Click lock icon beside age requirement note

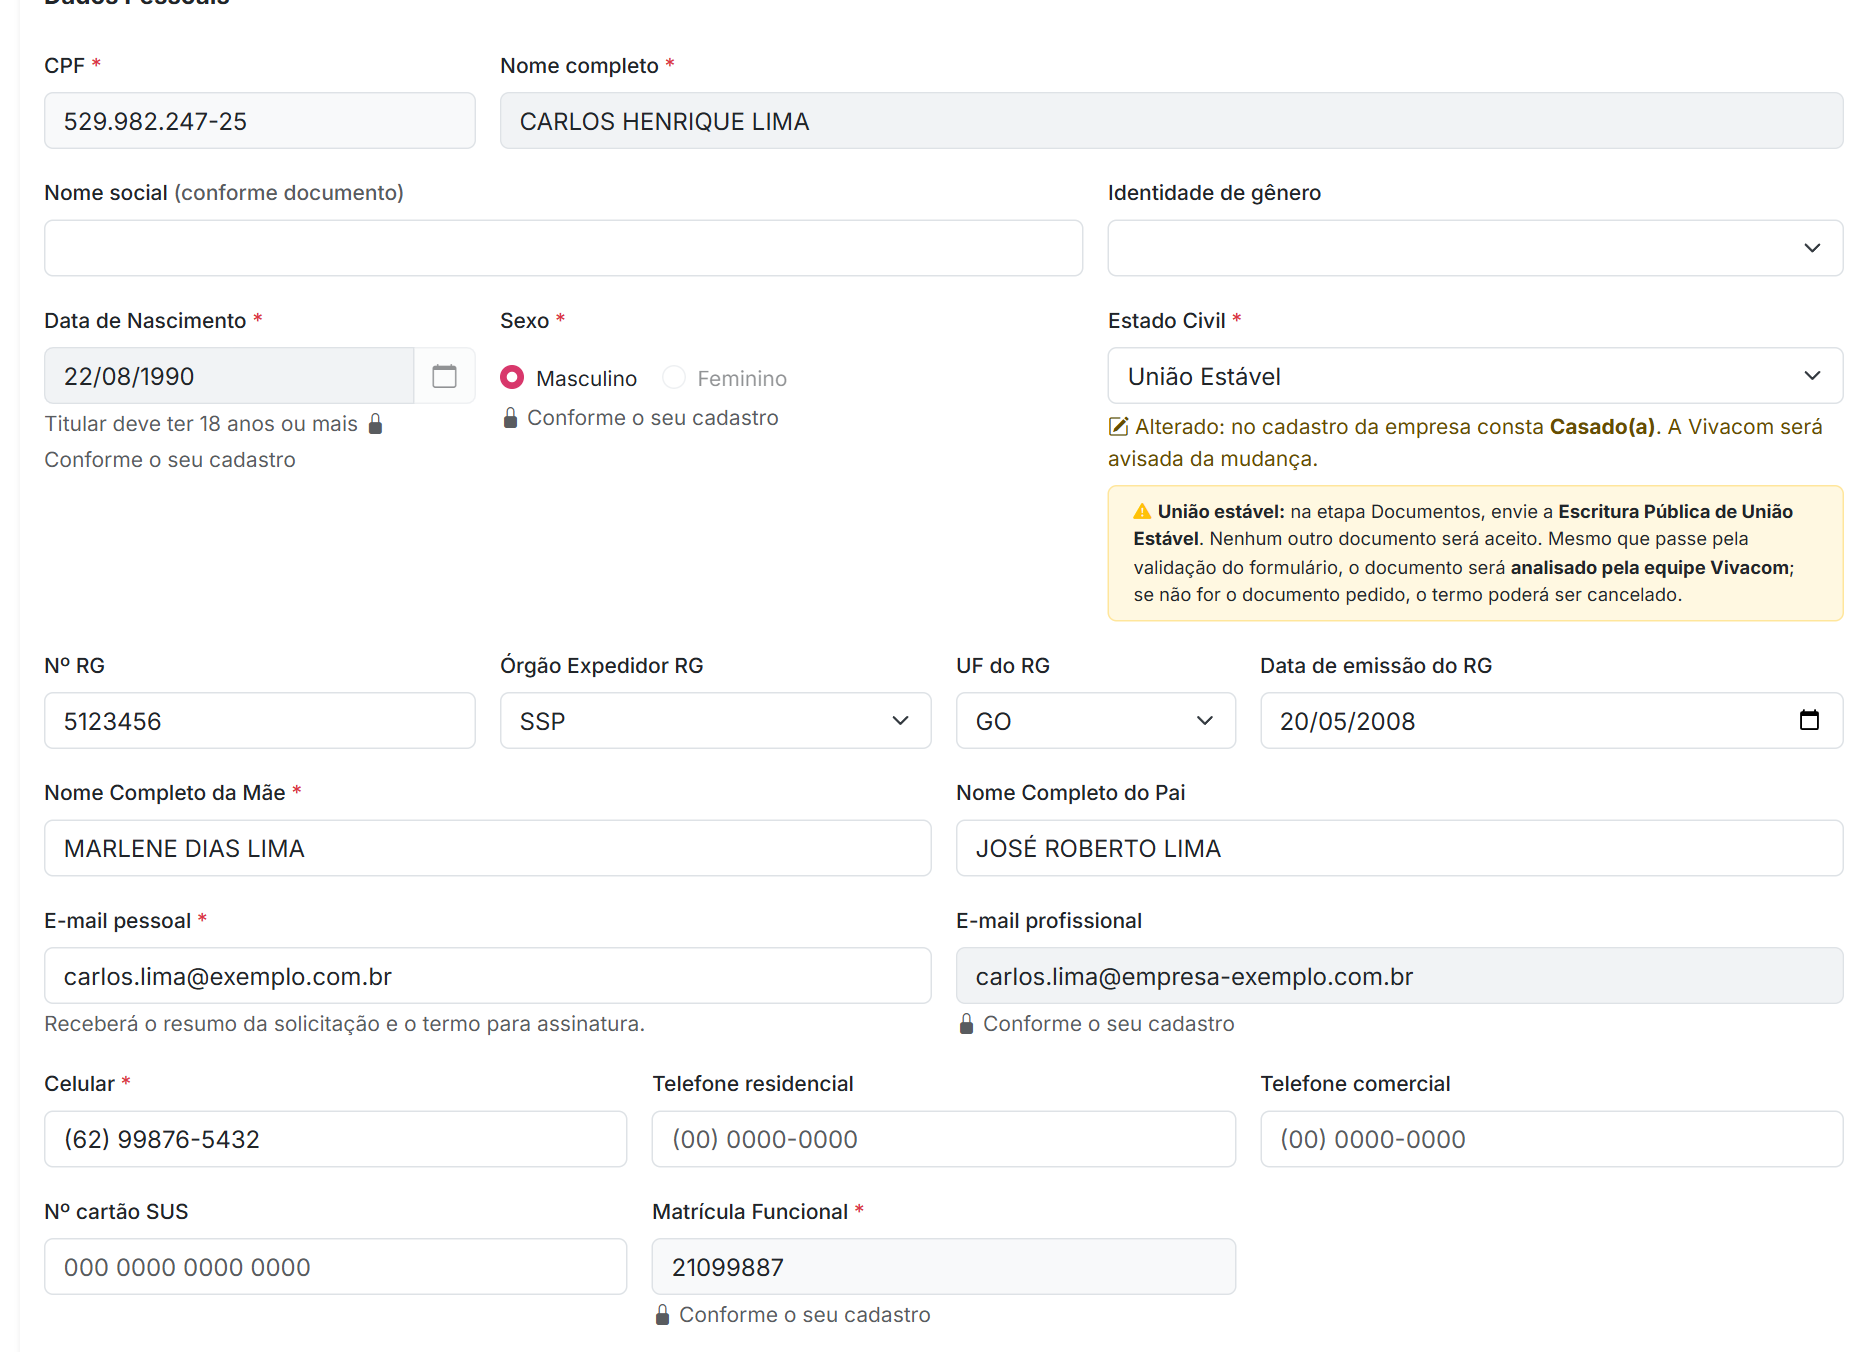point(375,424)
